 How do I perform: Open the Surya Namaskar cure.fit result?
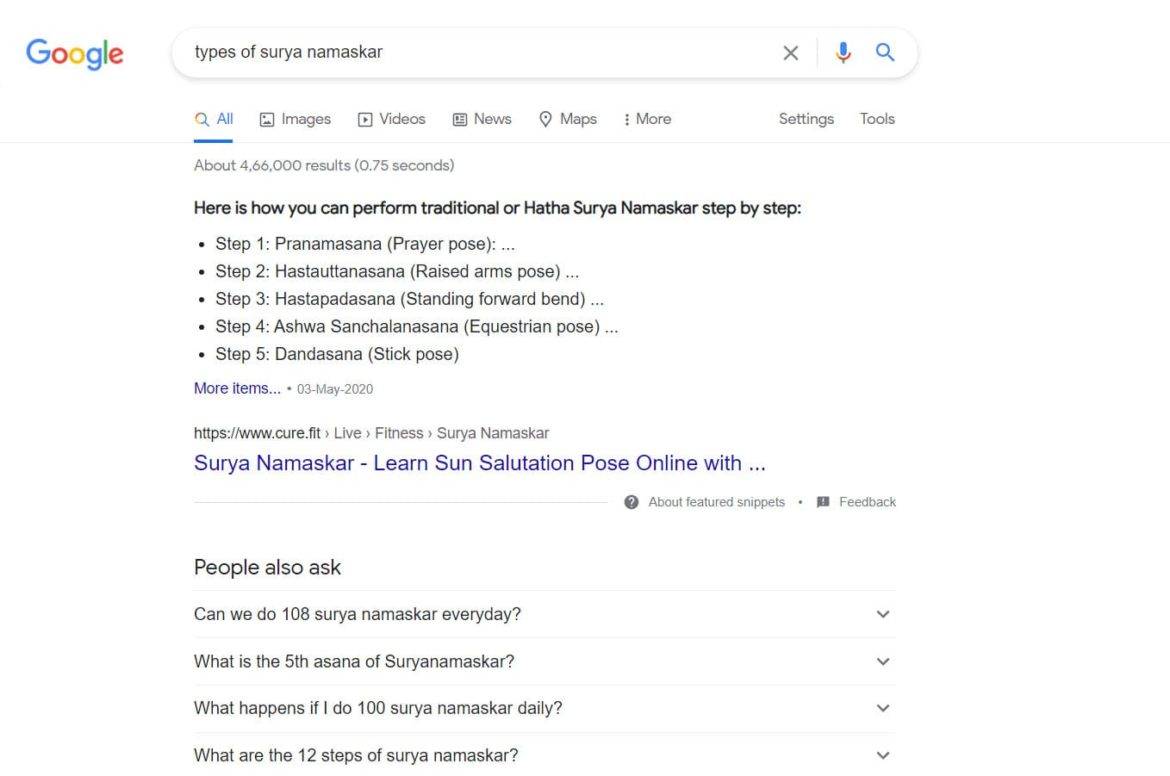tap(479, 463)
